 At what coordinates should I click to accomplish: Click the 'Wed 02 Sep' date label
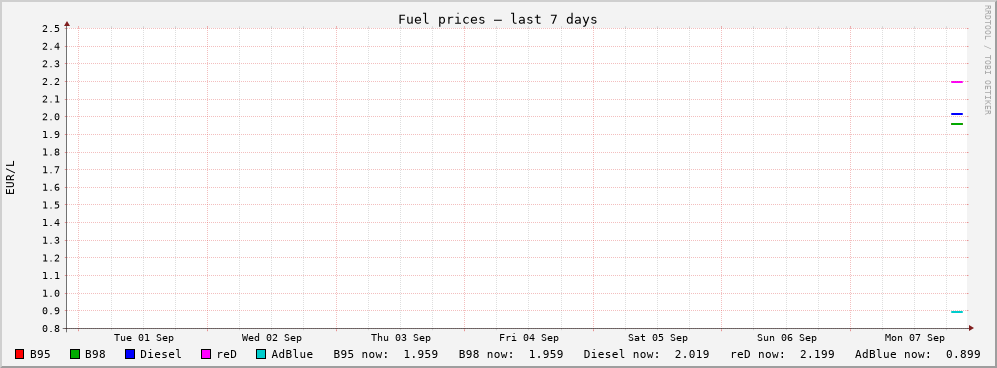pyautogui.click(x=272, y=337)
